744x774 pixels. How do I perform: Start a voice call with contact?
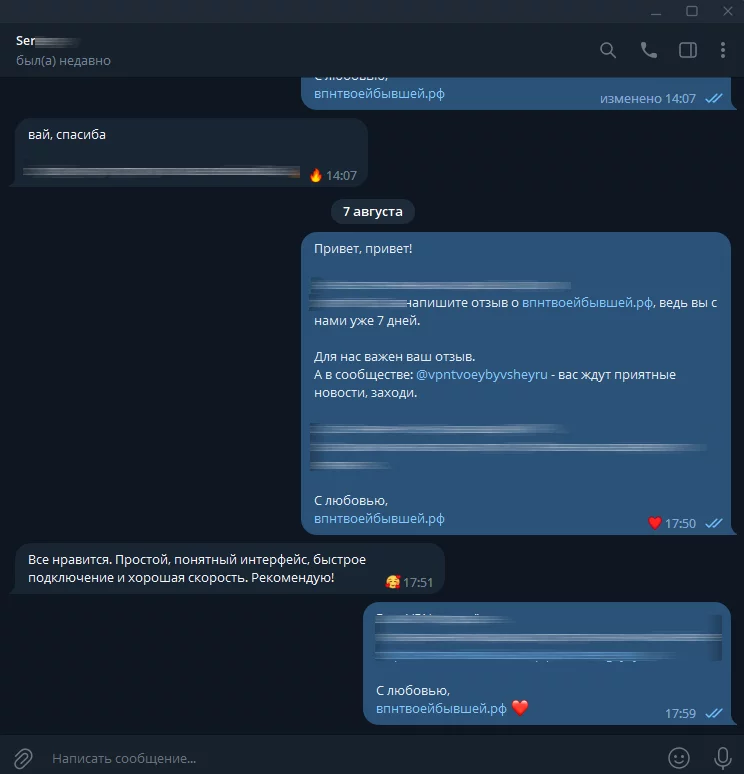click(648, 50)
